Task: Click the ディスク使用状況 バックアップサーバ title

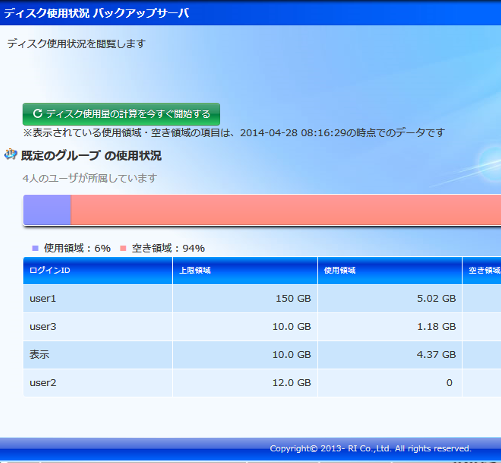Action: pos(96,13)
